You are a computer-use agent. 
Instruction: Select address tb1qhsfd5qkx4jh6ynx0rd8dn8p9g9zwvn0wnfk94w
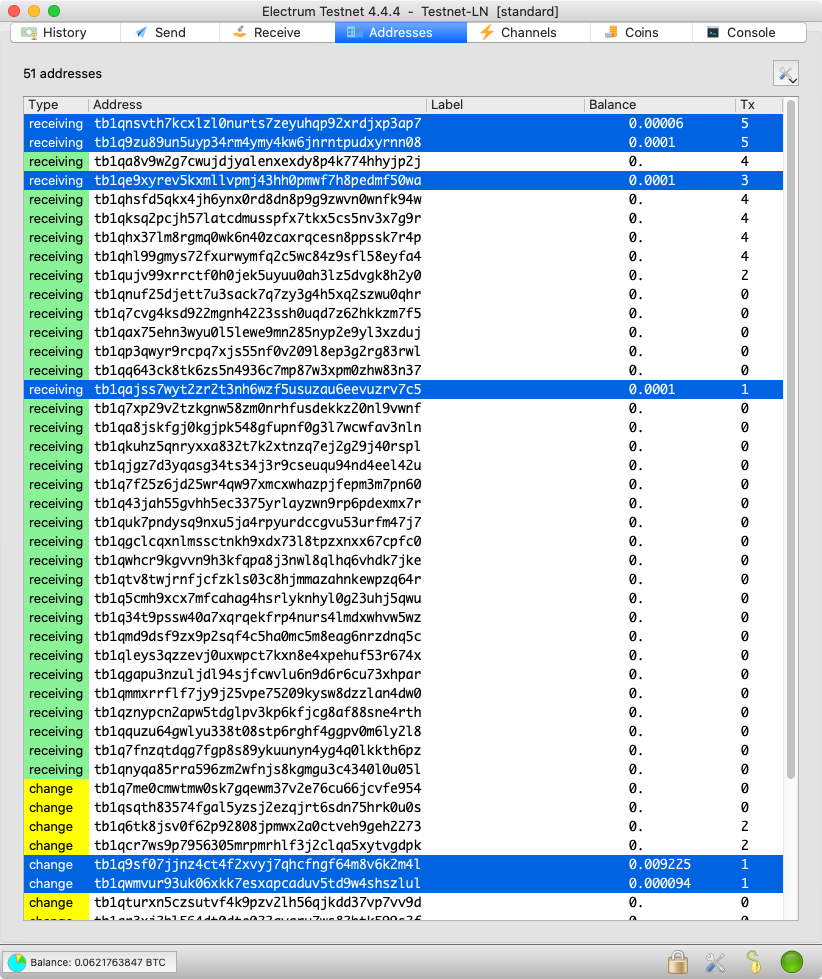coord(403,200)
